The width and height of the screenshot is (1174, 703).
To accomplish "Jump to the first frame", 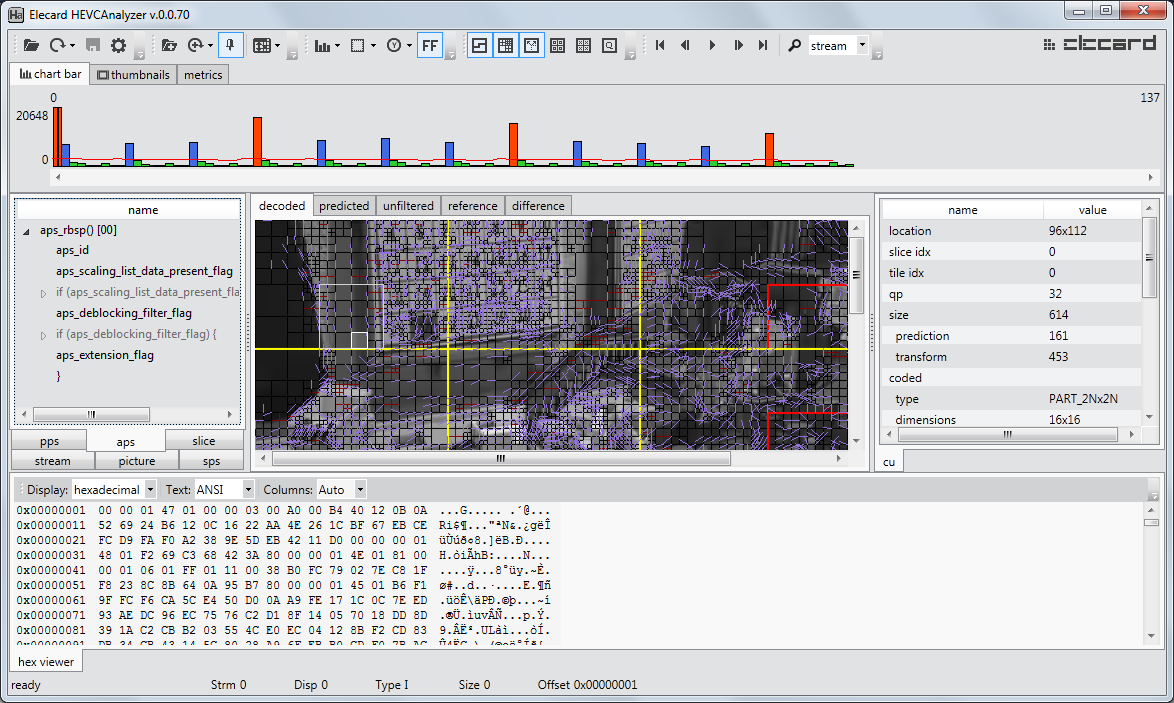I will click(660, 46).
